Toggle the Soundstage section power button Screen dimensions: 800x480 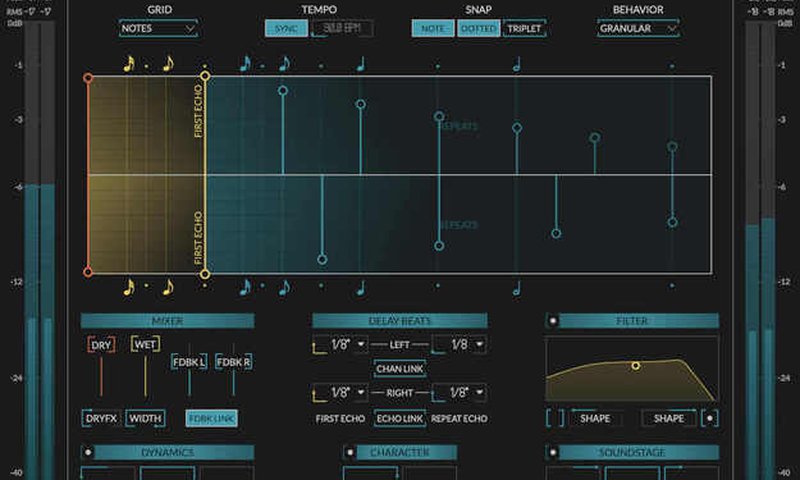(x=553, y=452)
